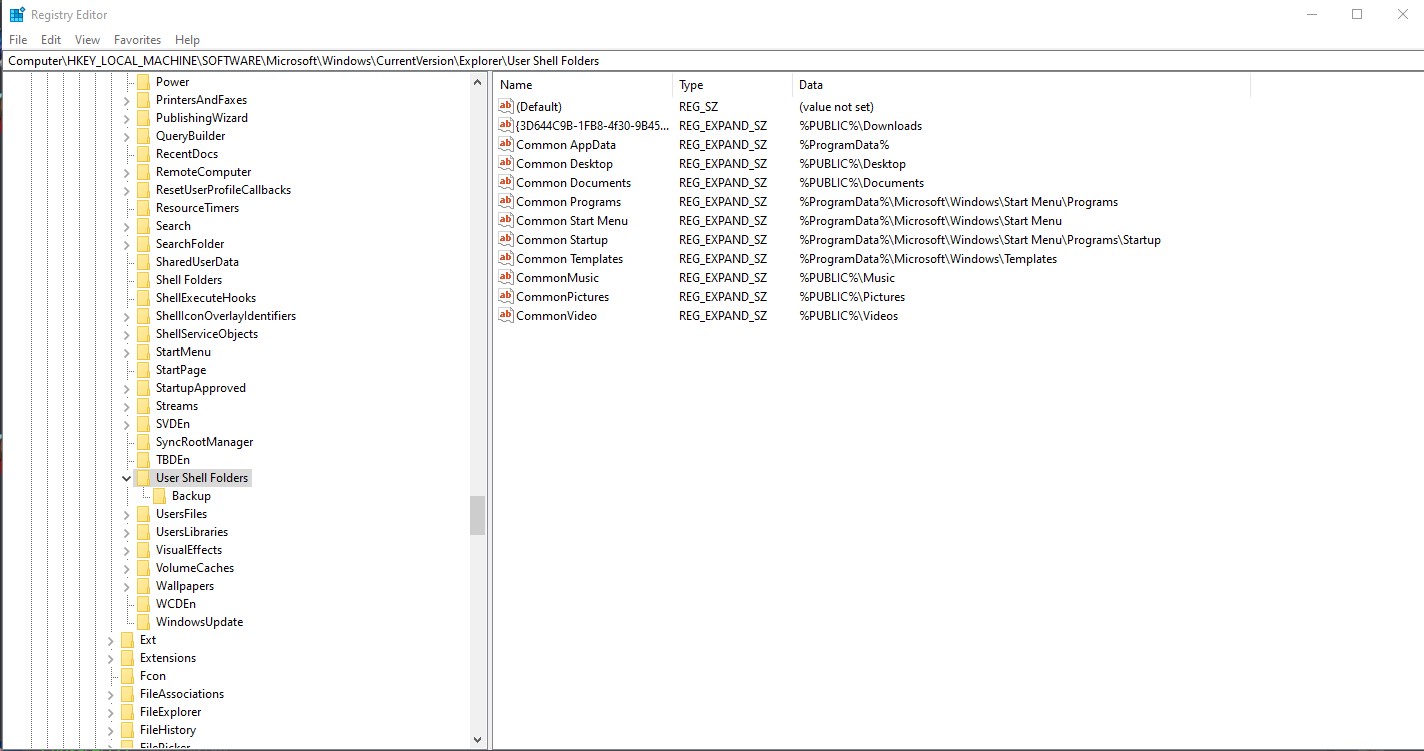Open the Help menu
Viewport: 1424px width, 751px height.
coord(187,40)
